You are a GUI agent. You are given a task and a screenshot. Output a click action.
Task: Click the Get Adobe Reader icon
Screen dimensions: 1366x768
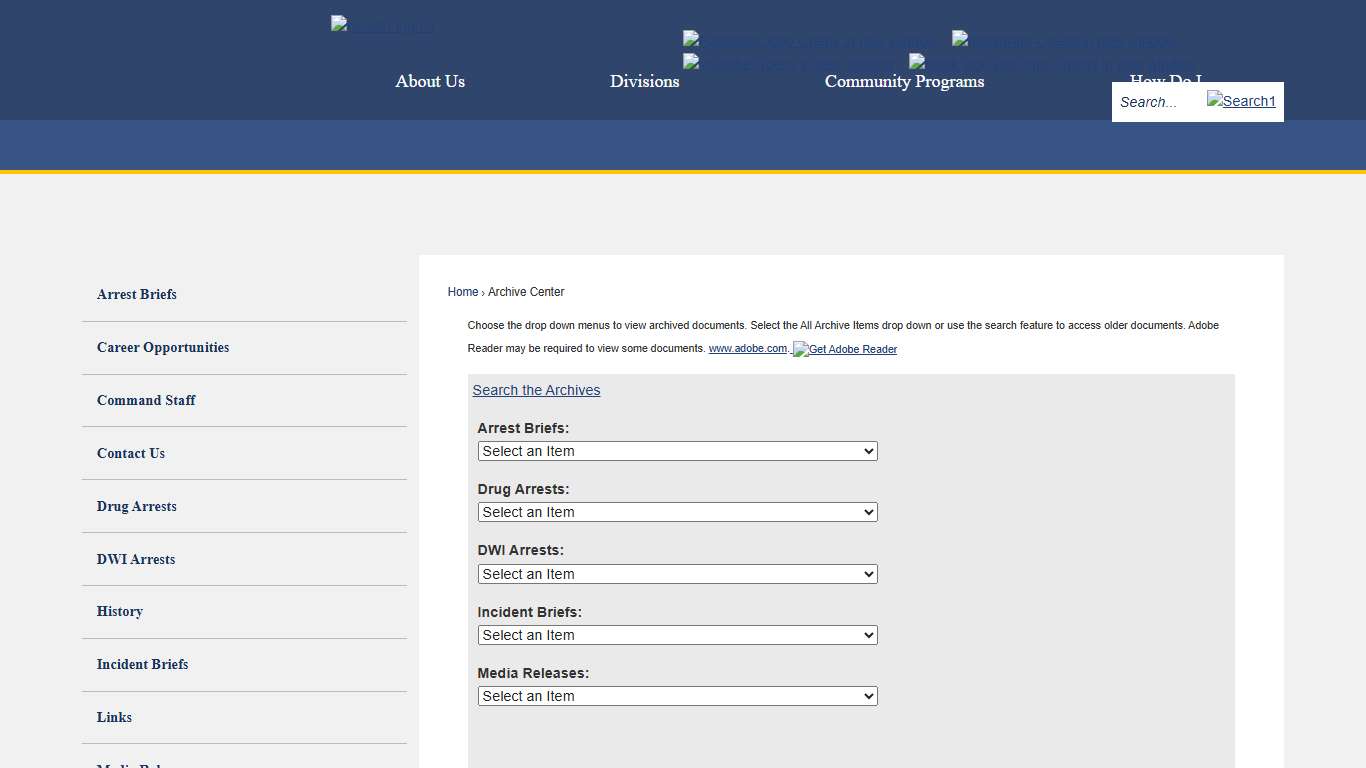[845, 349]
